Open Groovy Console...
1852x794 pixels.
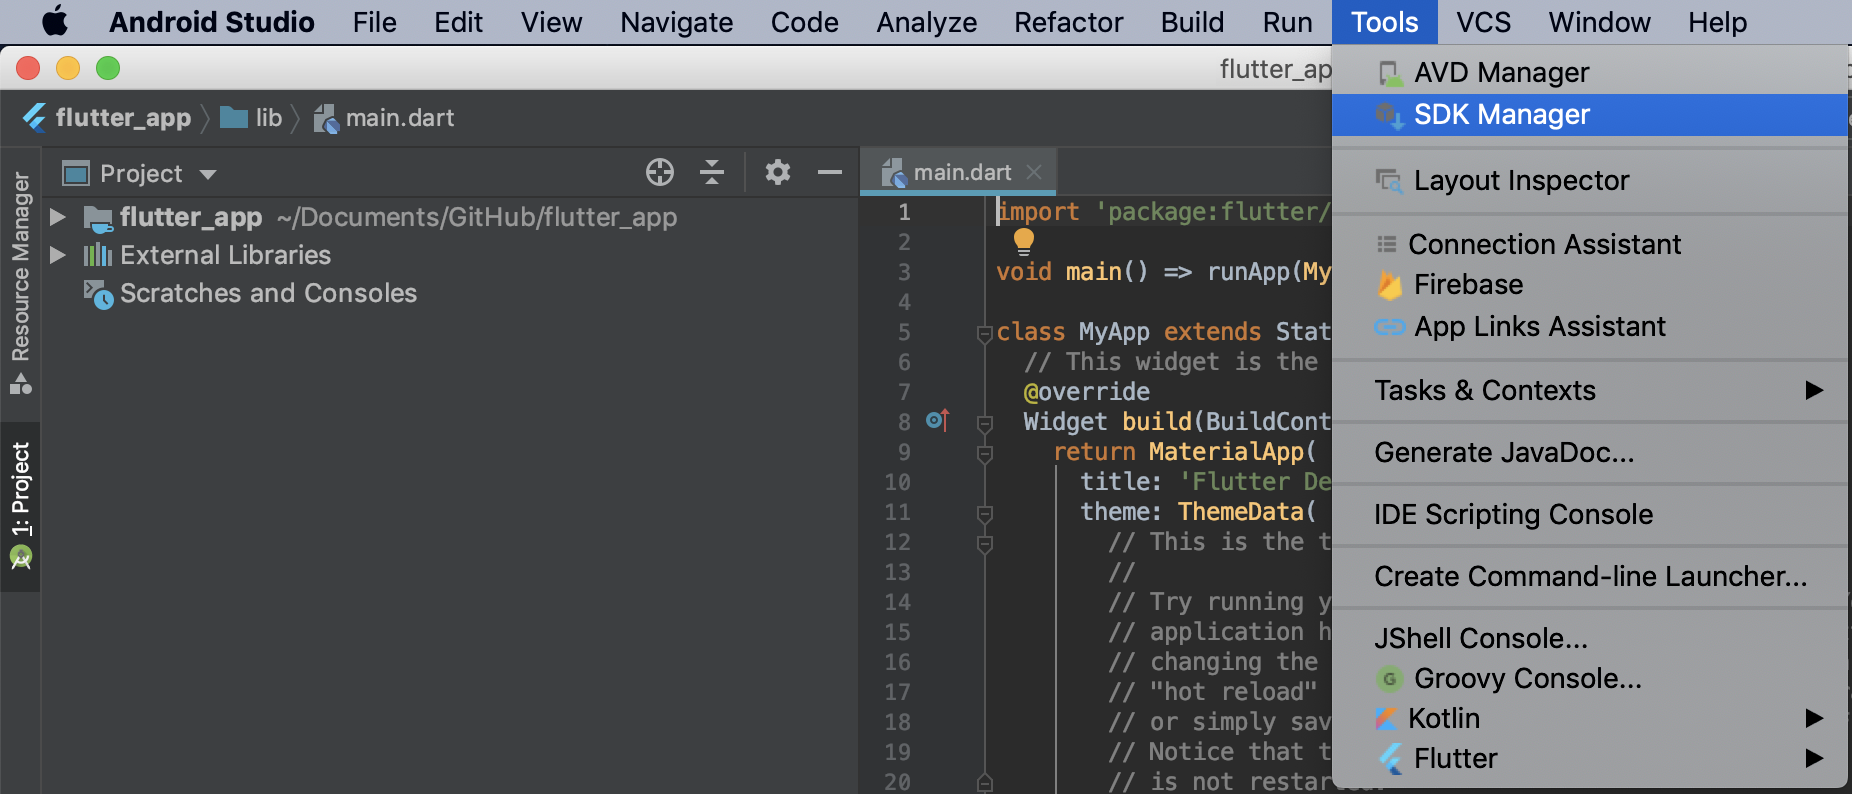pos(1590,678)
